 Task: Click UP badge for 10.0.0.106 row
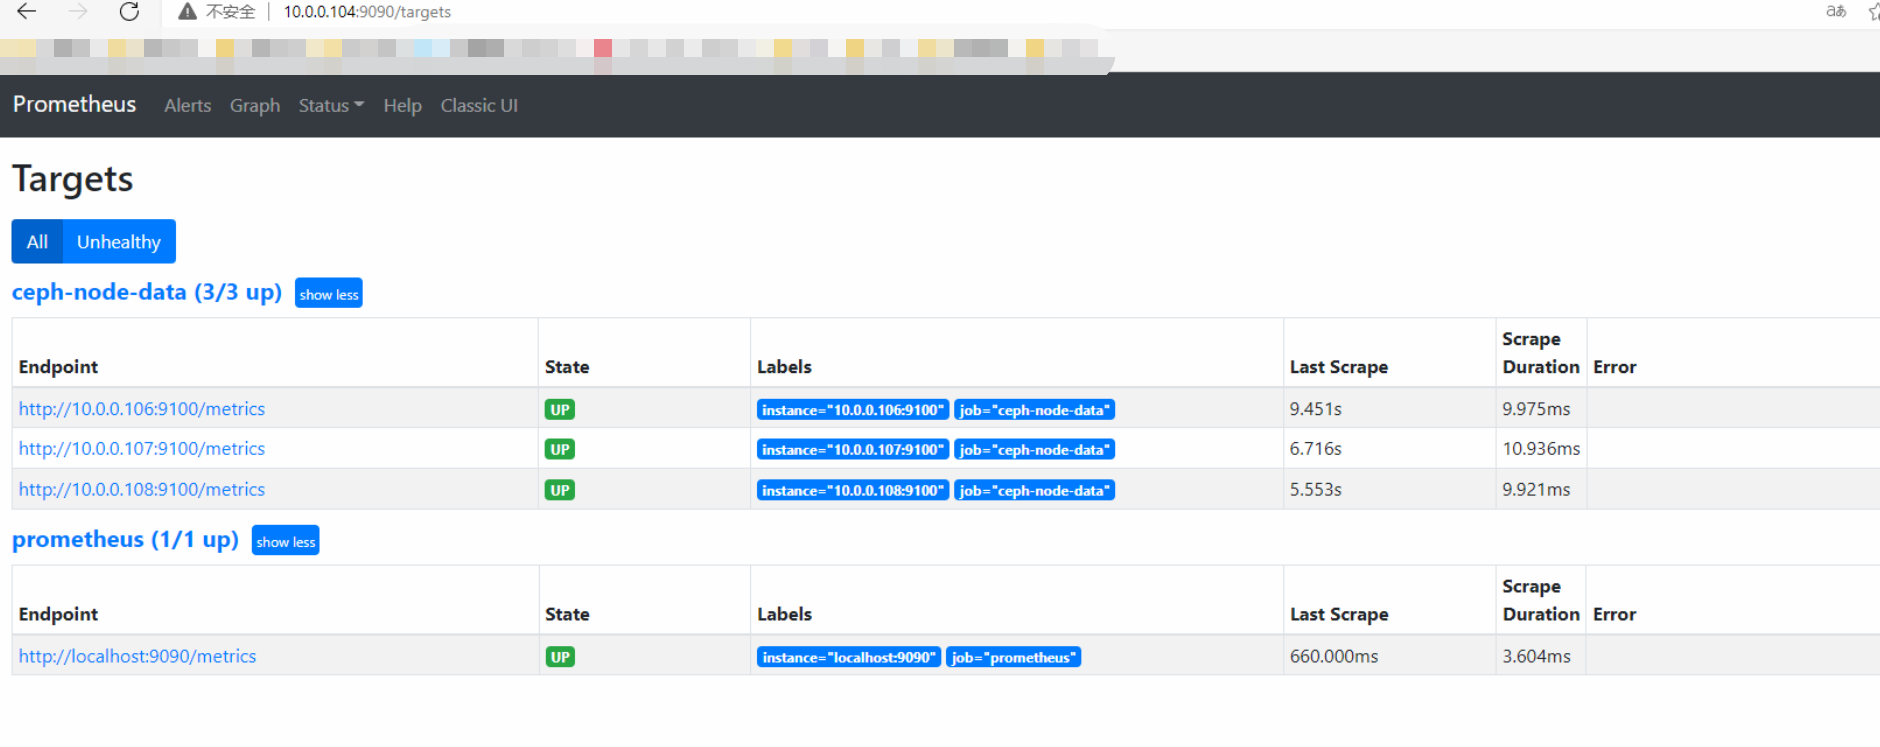click(560, 409)
